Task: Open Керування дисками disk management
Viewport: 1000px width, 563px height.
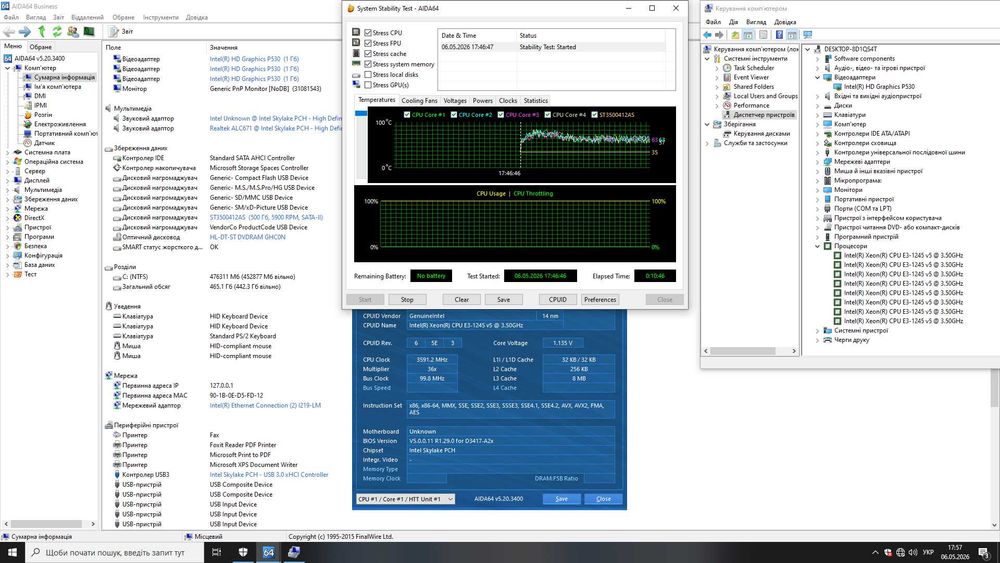Action: (x=761, y=134)
